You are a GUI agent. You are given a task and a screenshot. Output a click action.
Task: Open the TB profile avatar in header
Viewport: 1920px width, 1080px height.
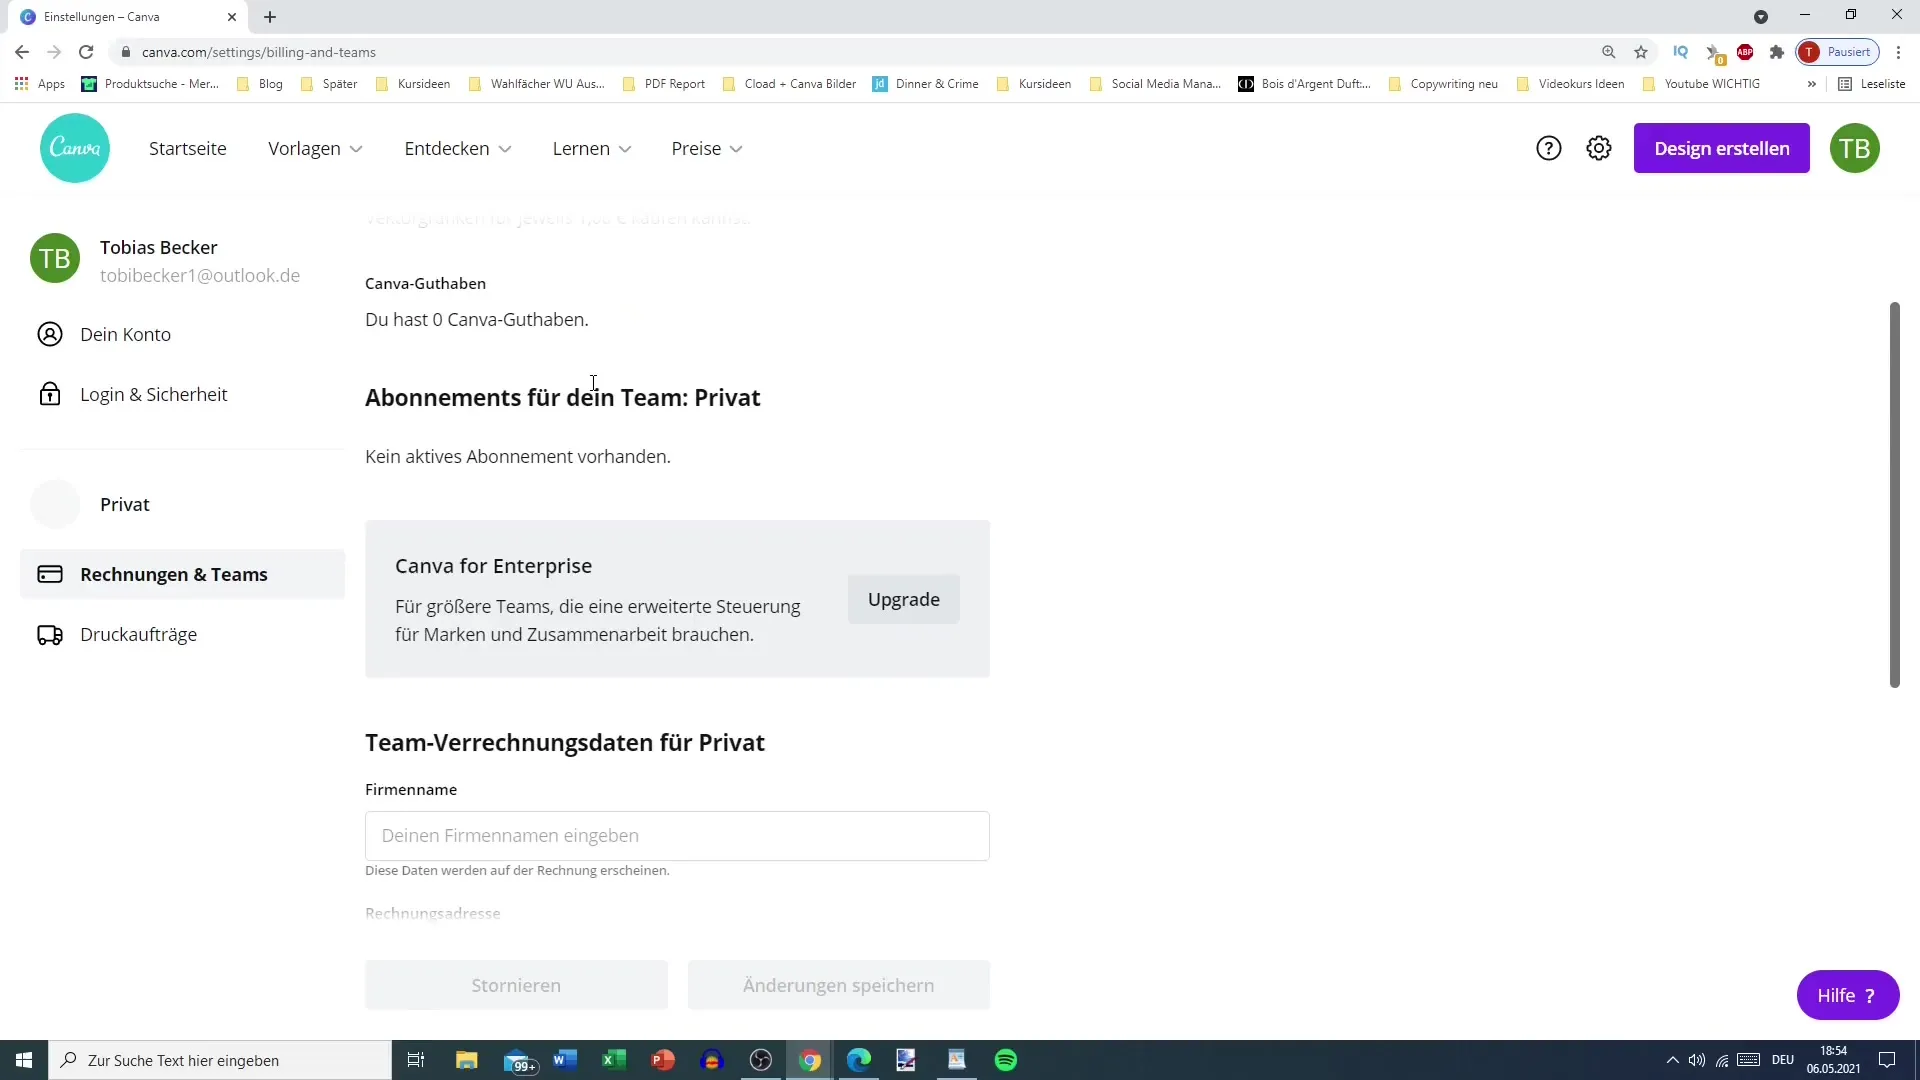[x=1855, y=148]
